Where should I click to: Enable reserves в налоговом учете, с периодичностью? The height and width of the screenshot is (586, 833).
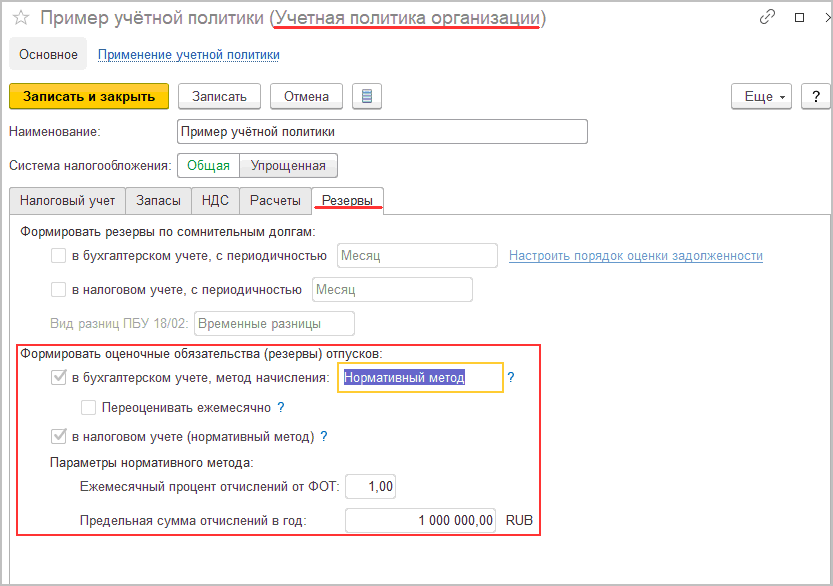click(59, 290)
